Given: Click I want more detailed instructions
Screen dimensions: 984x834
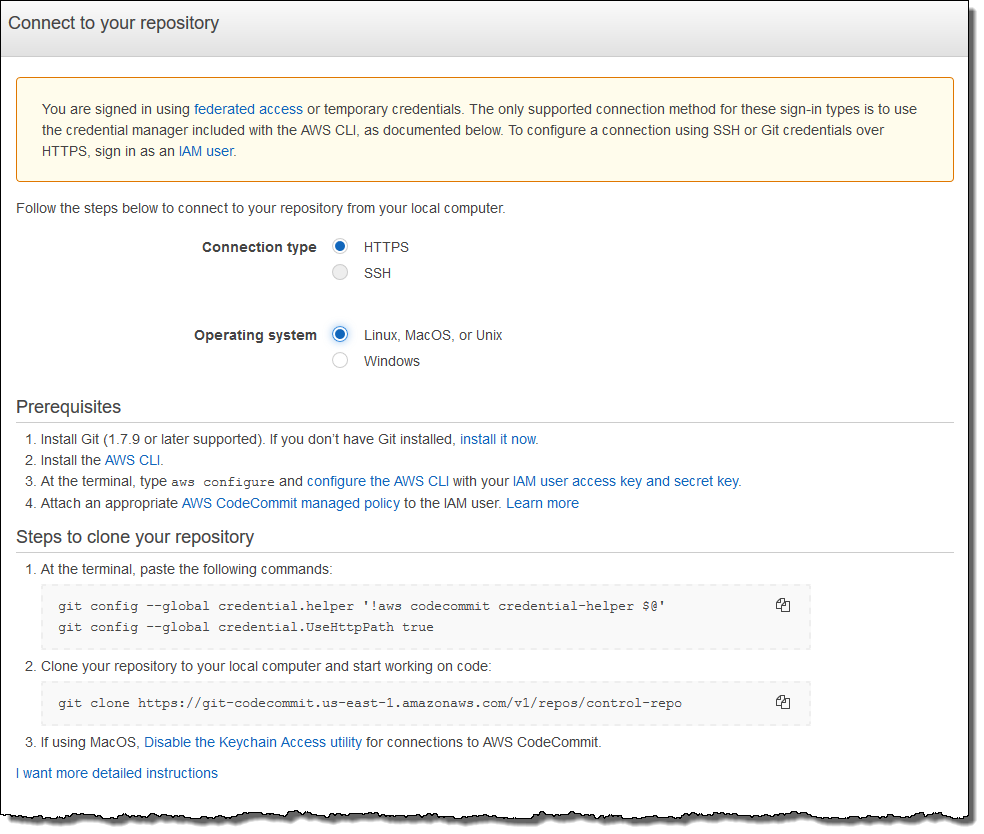Looking at the screenshot, I should pyautogui.click(x=117, y=773).
